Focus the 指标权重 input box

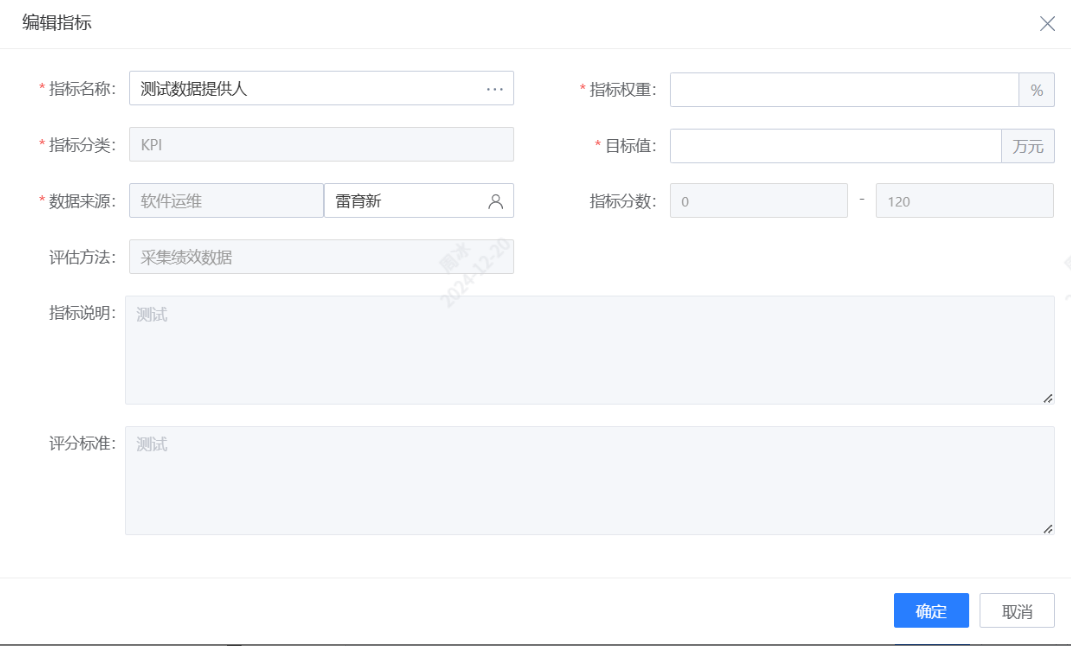pyautogui.click(x=844, y=90)
